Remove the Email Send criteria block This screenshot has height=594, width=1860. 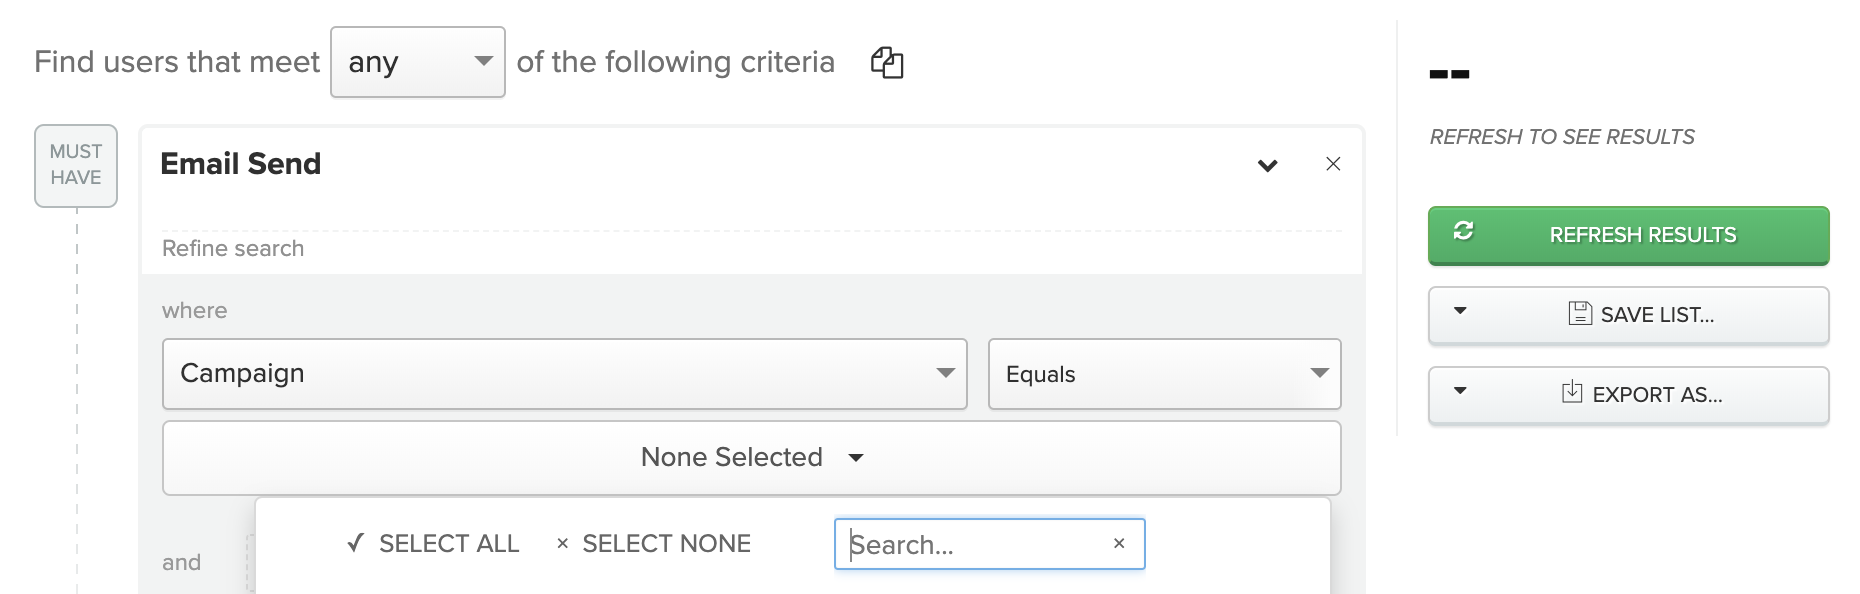[x=1333, y=164]
